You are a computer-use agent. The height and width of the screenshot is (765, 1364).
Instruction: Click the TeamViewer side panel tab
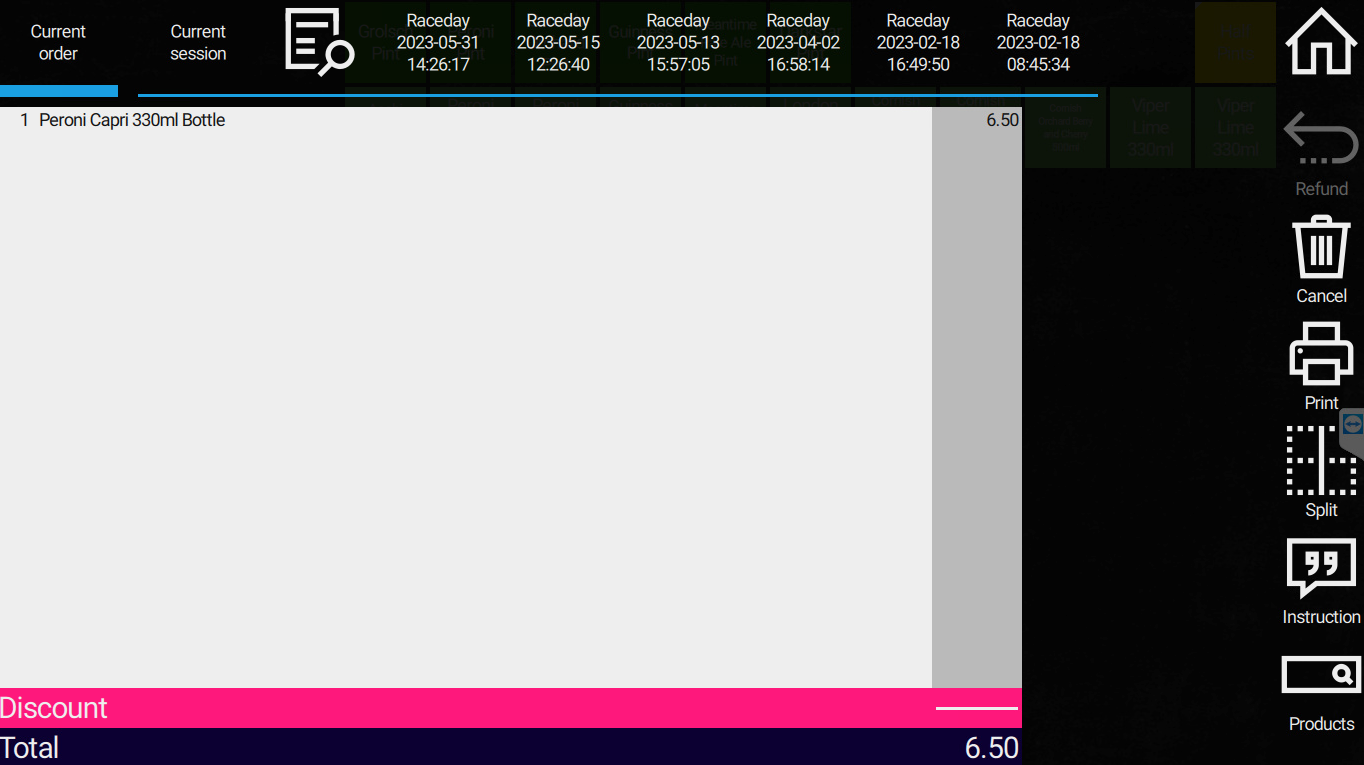[1353, 425]
